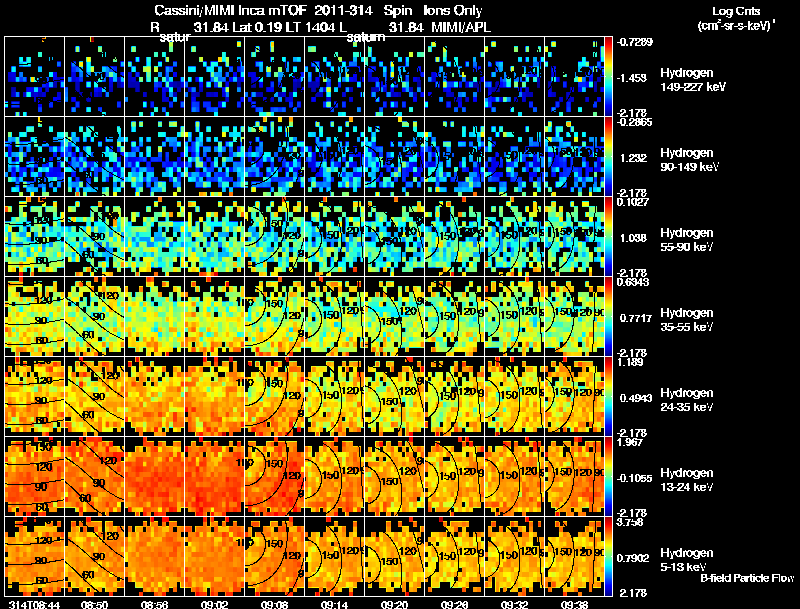The height and width of the screenshot is (609, 800).
Task: Click the '08:56' time axis label
Action: pyautogui.click(x=155, y=604)
